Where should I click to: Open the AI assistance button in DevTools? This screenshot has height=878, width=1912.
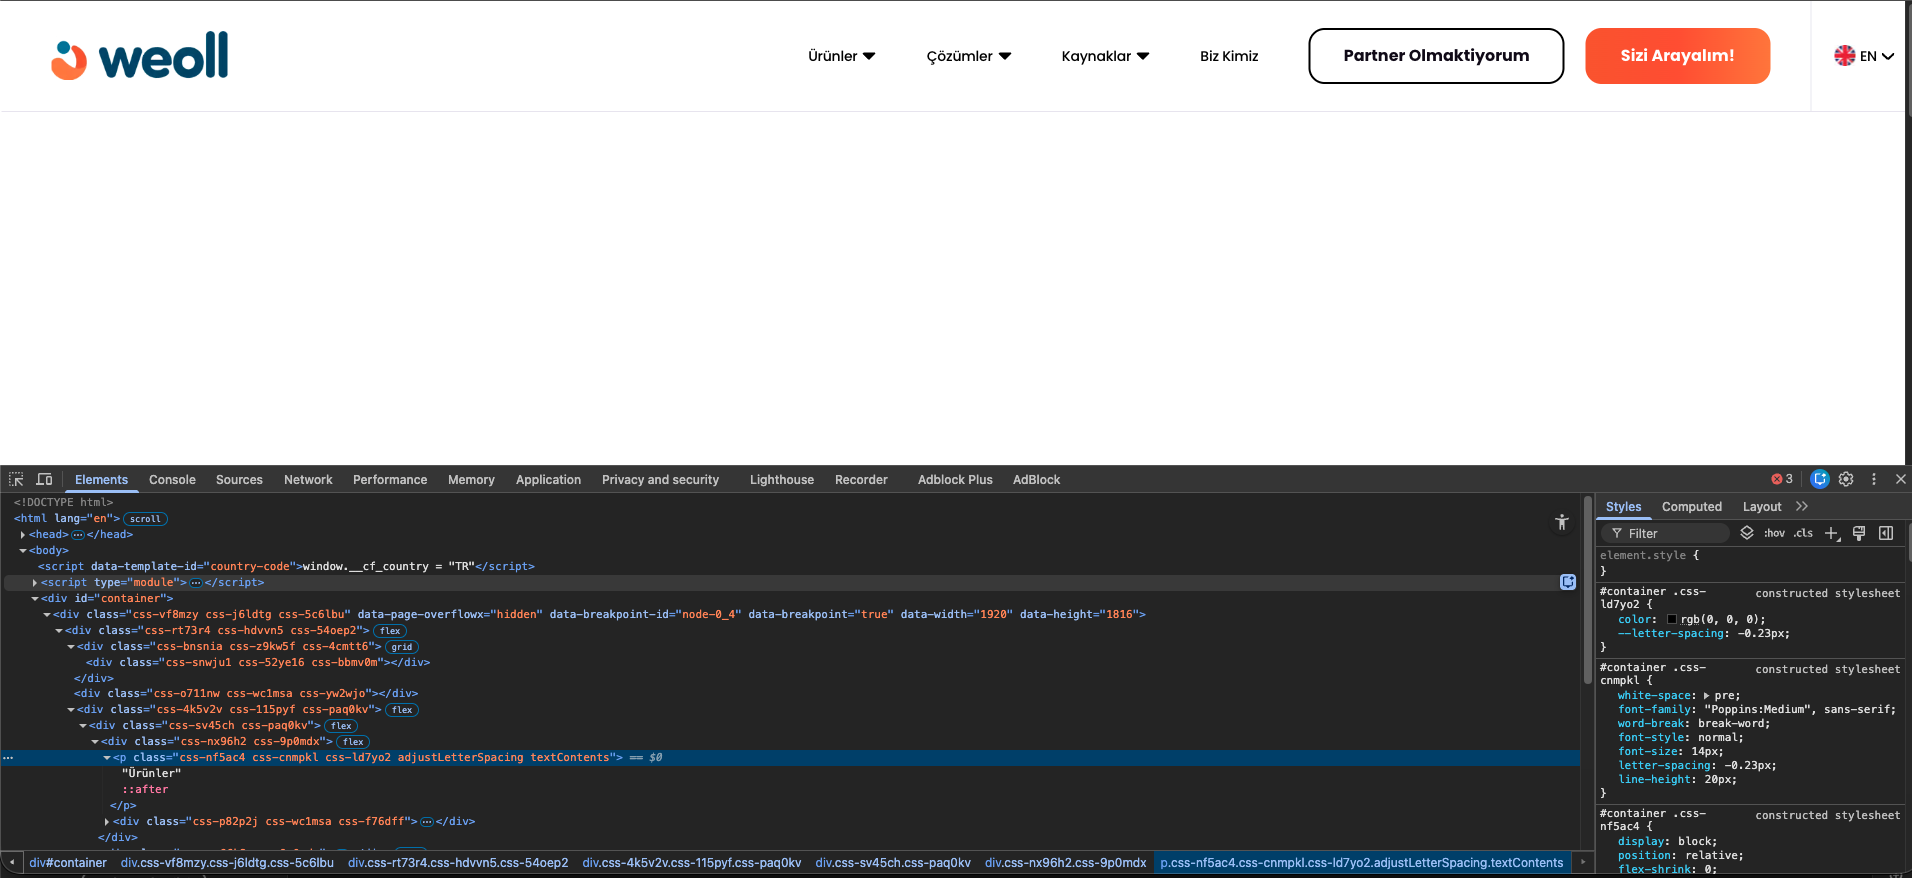[1820, 479]
